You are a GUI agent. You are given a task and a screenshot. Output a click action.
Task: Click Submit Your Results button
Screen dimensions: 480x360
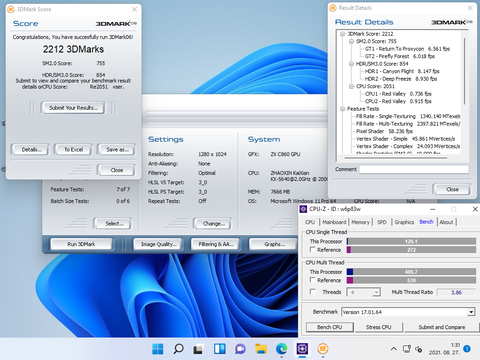coord(73,108)
